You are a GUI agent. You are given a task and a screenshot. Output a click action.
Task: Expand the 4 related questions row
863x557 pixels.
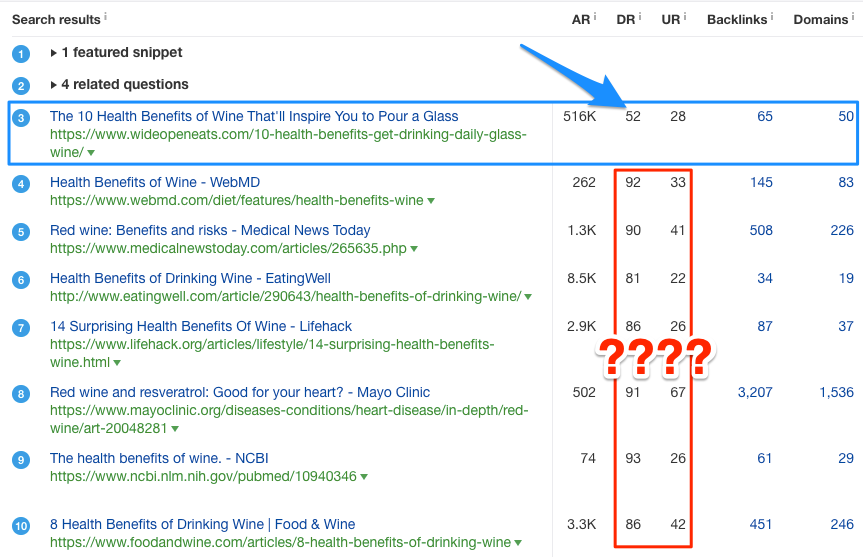click(119, 84)
